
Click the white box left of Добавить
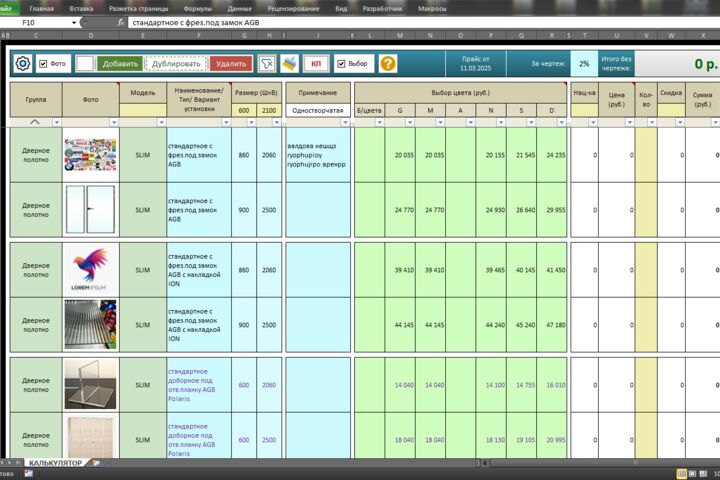[x=85, y=63]
